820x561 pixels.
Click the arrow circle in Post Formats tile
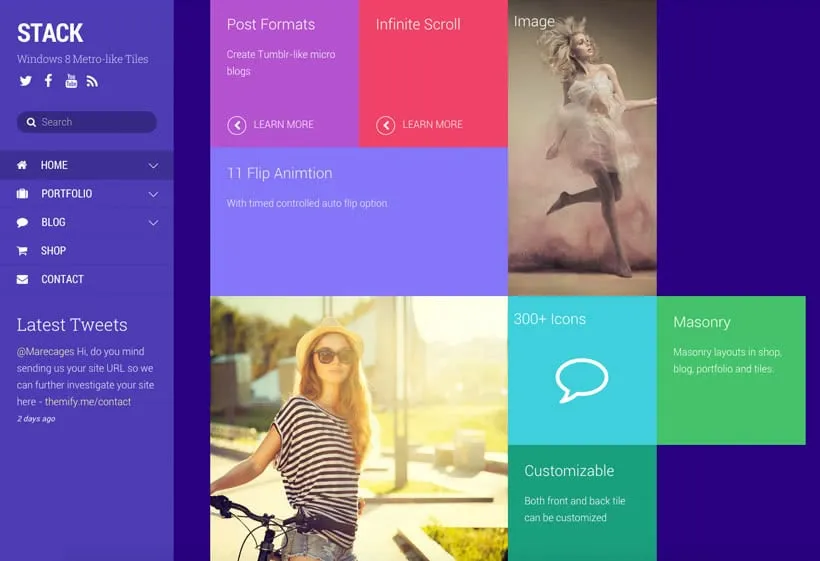tap(237, 125)
